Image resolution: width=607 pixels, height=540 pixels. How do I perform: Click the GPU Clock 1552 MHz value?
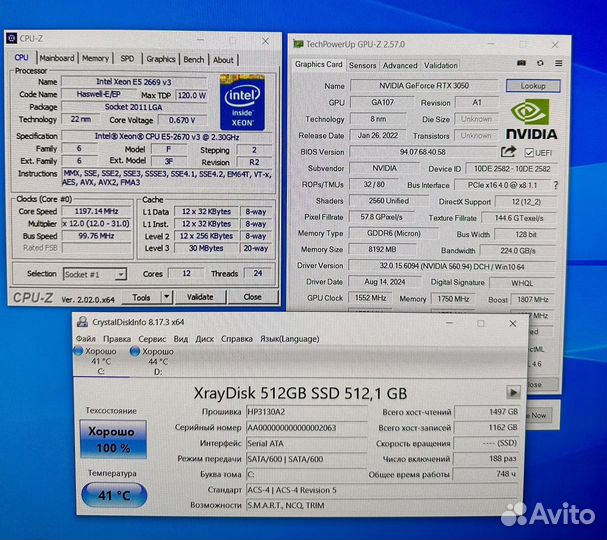(370, 298)
